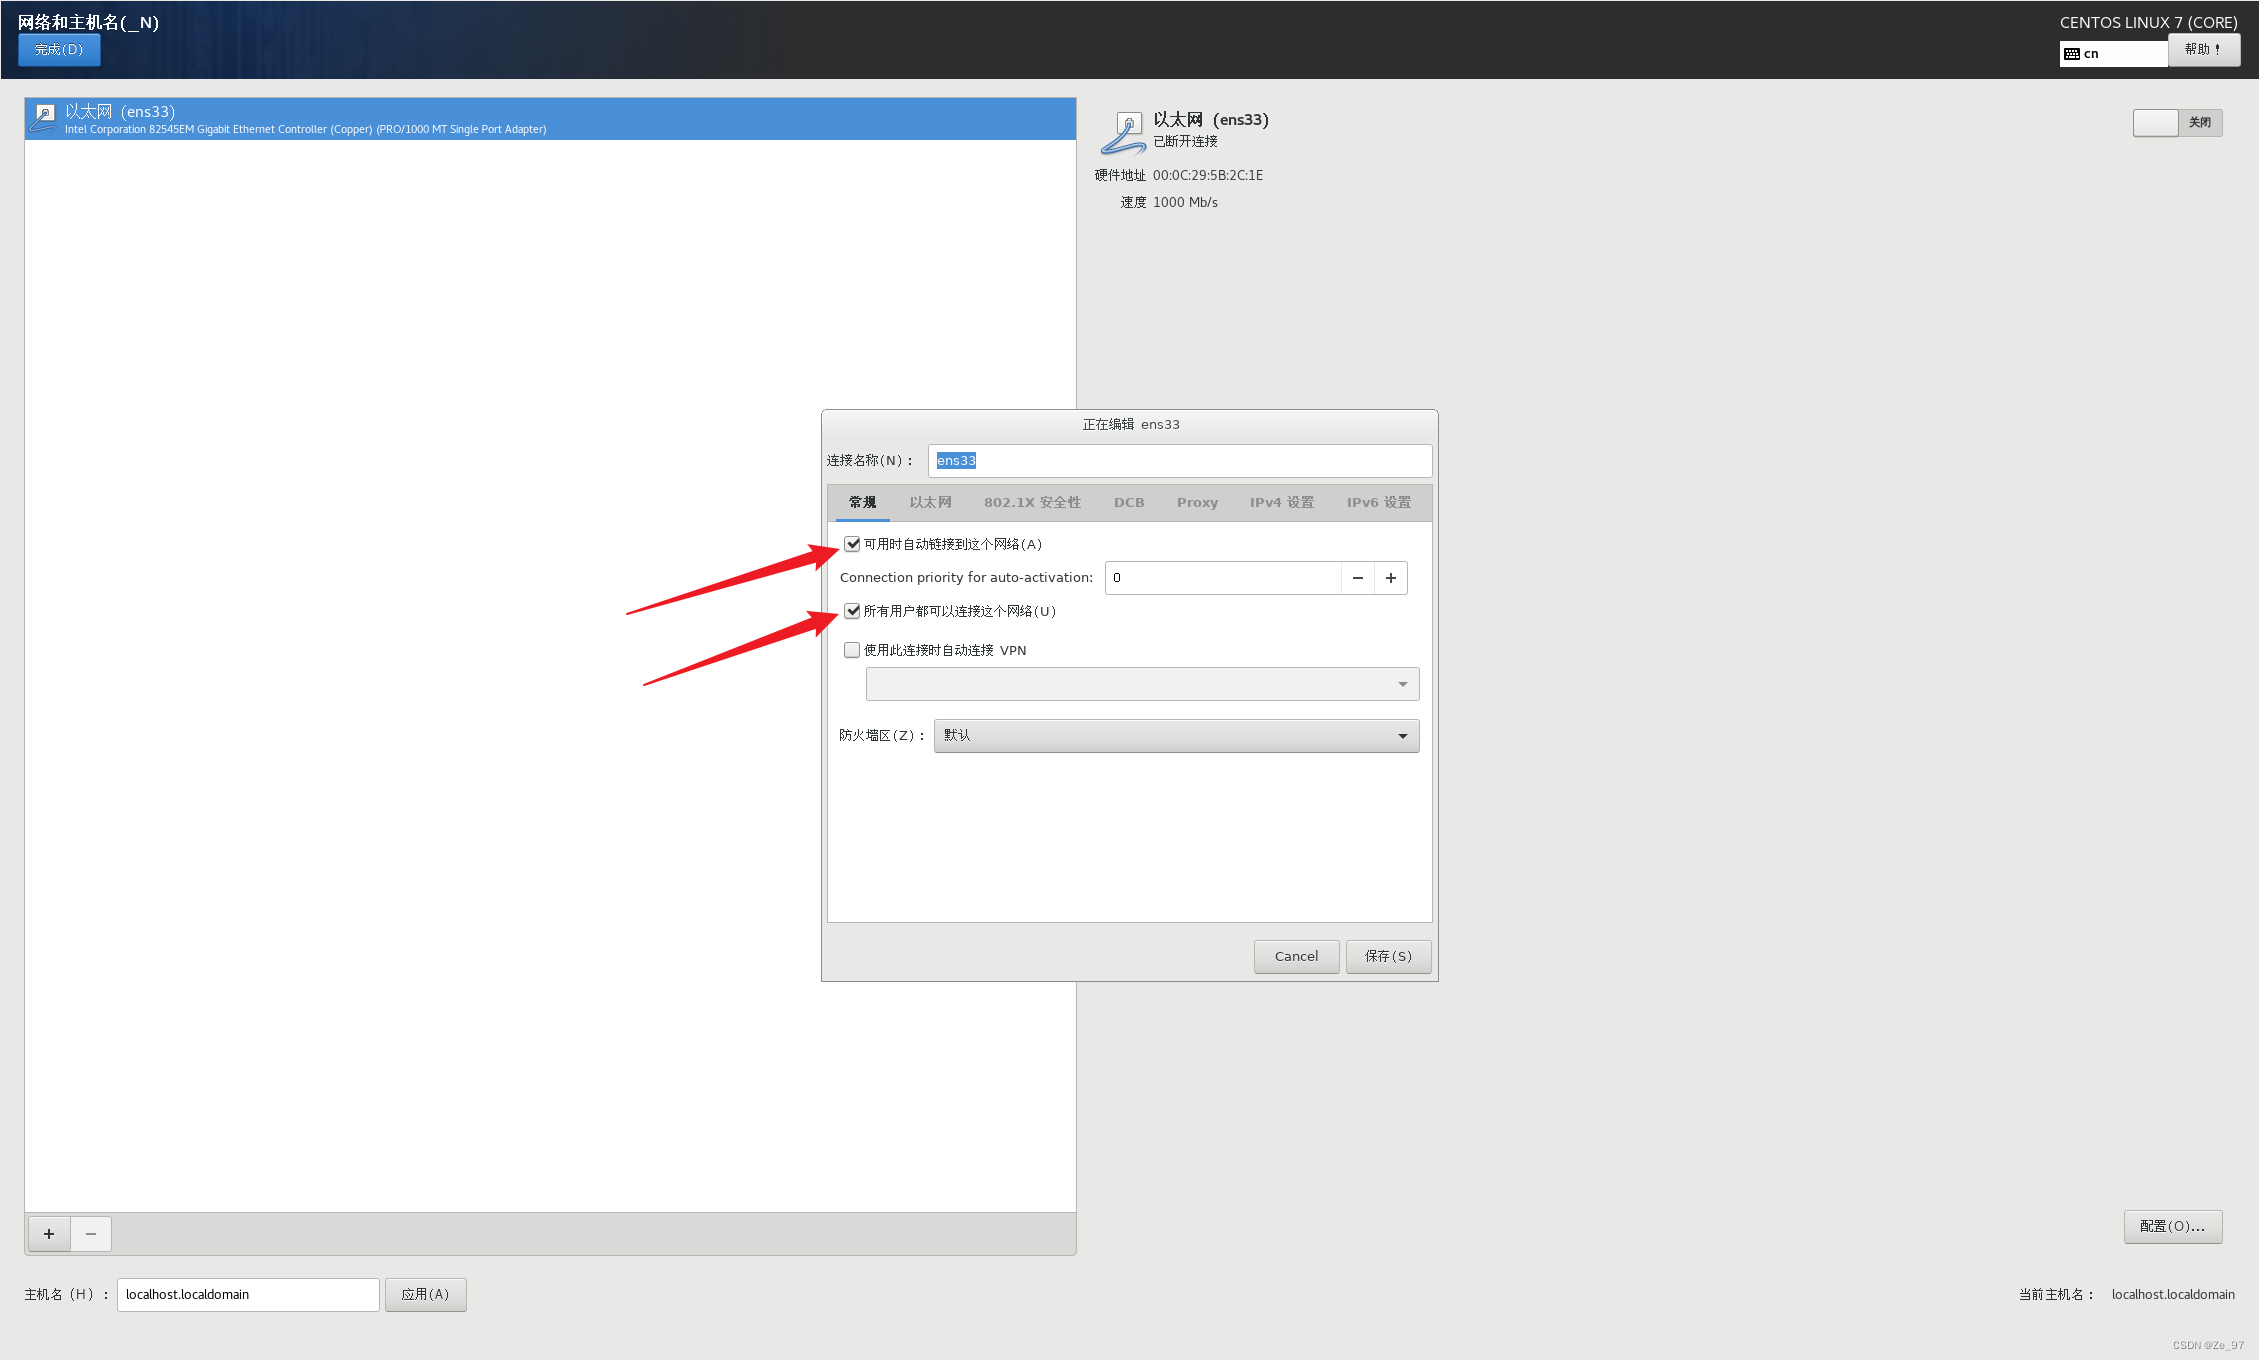Click the "+" icon to add a network interface

tap(48, 1233)
